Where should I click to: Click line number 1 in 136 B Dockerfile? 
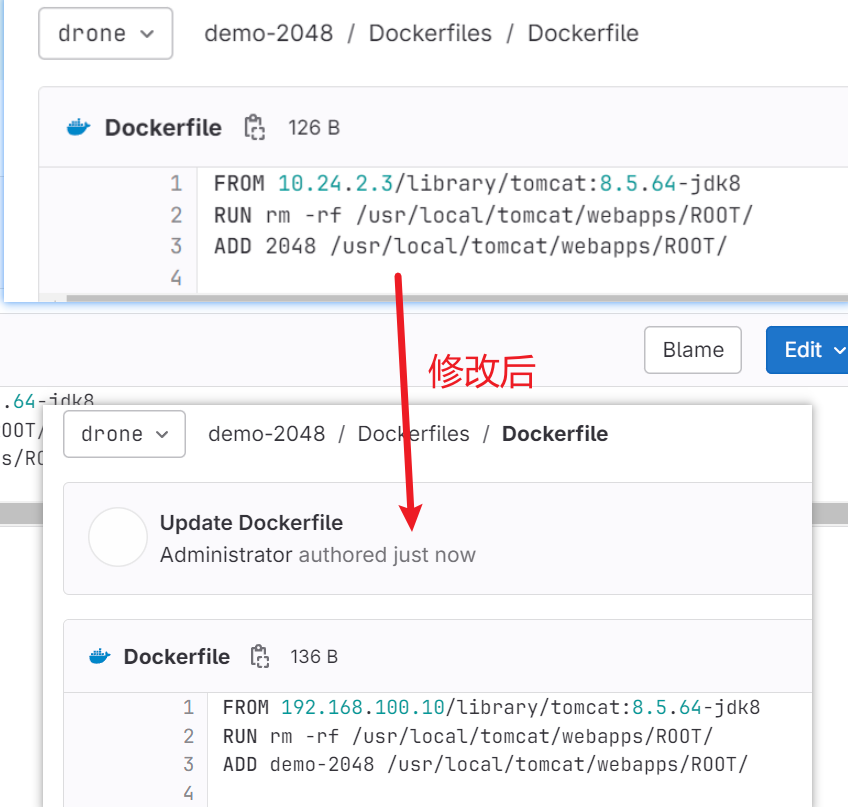[188, 707]
